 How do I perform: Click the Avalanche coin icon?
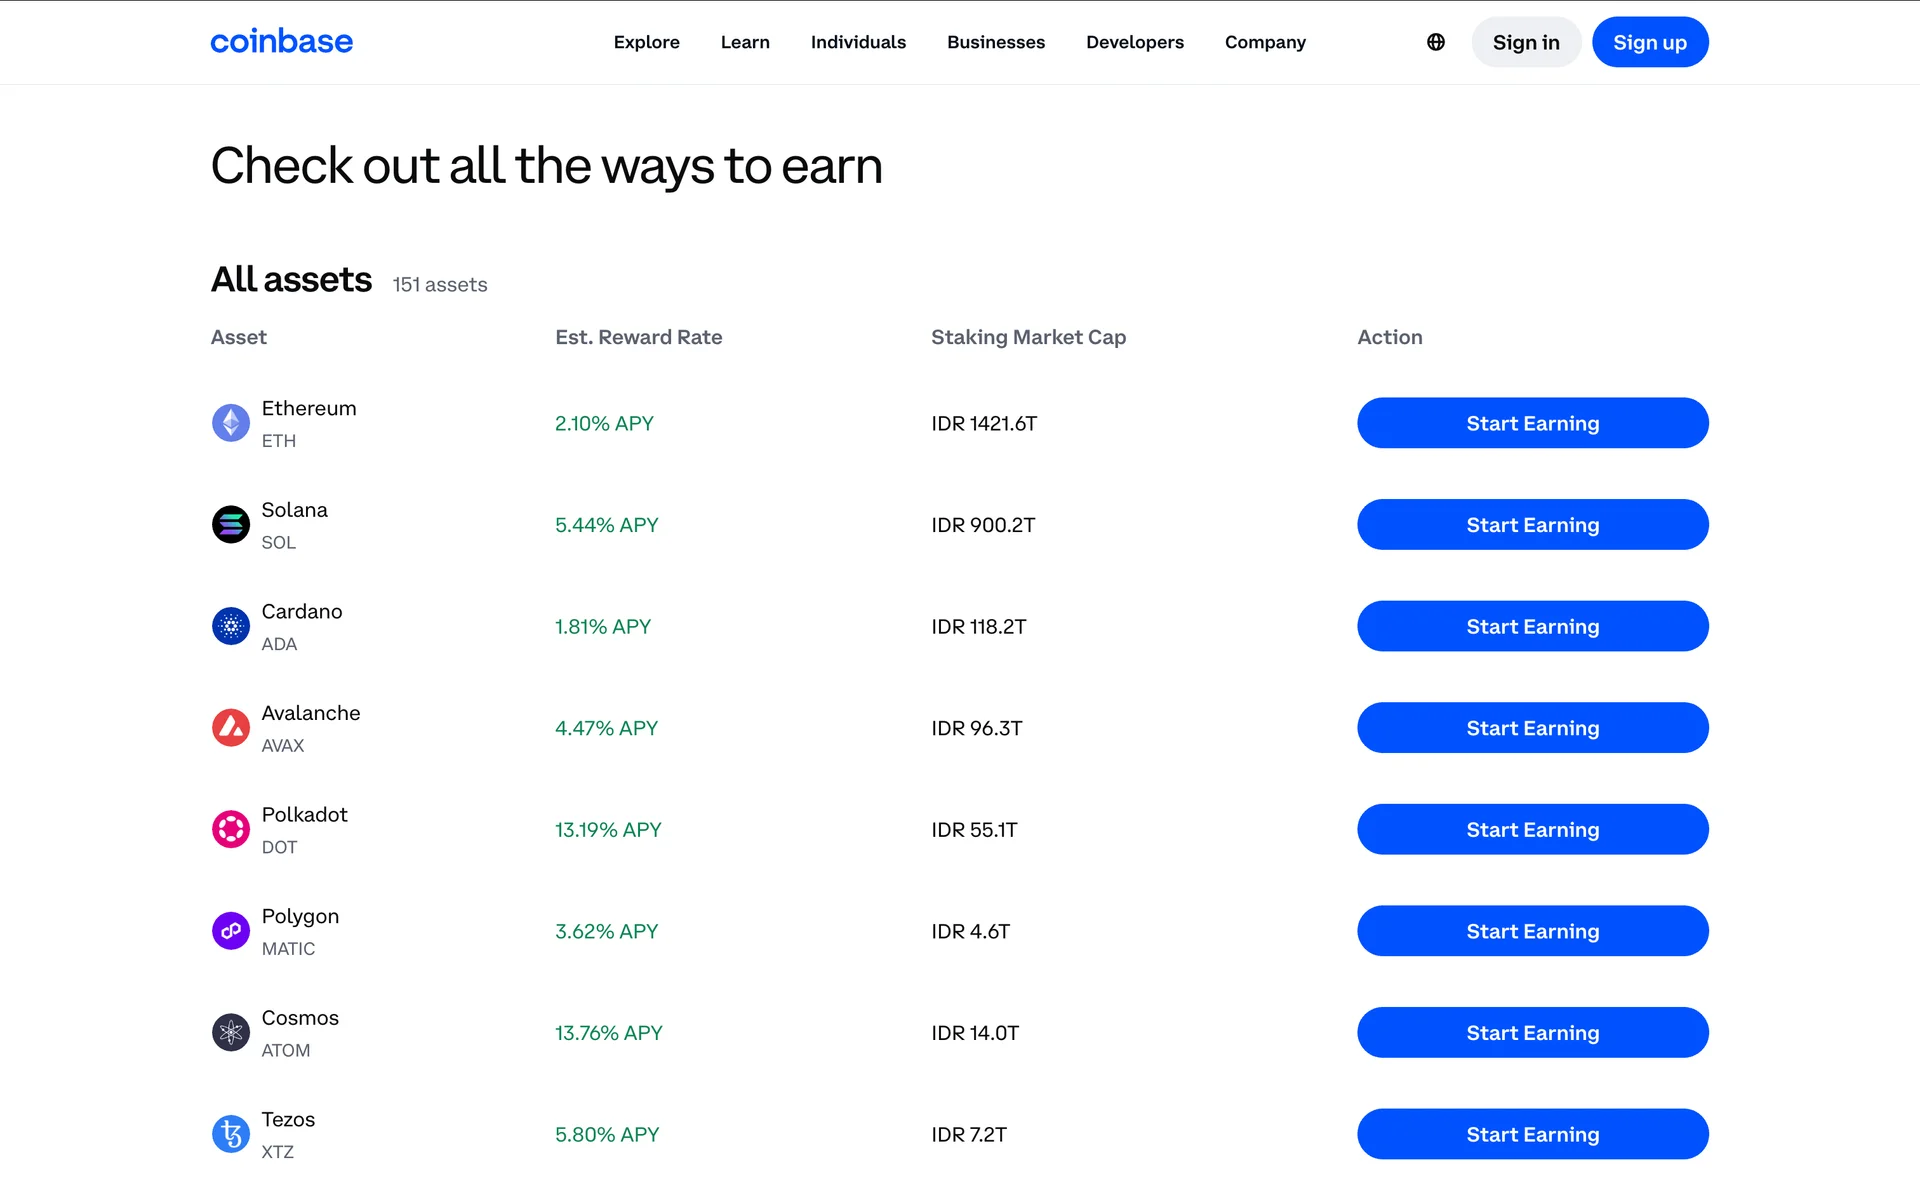231,728
